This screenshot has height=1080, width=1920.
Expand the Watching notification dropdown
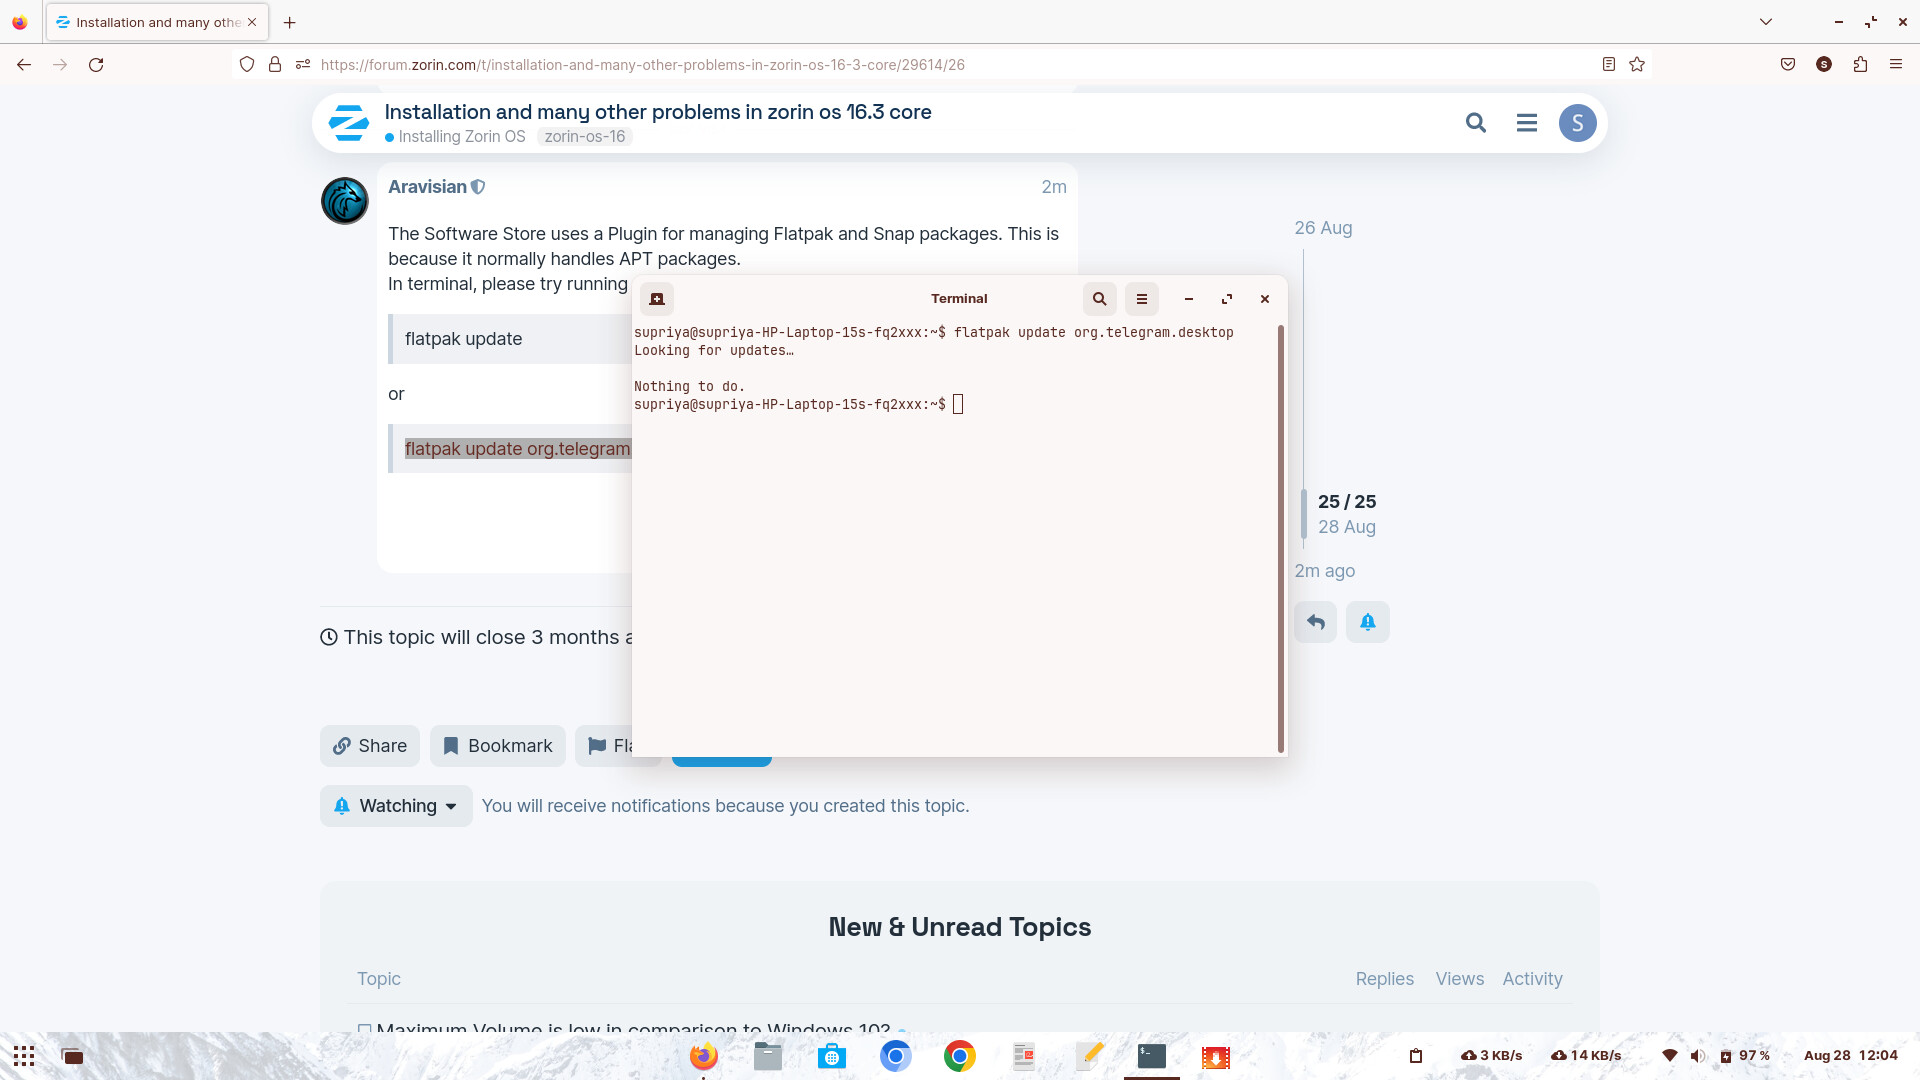[x=396, y=806]
